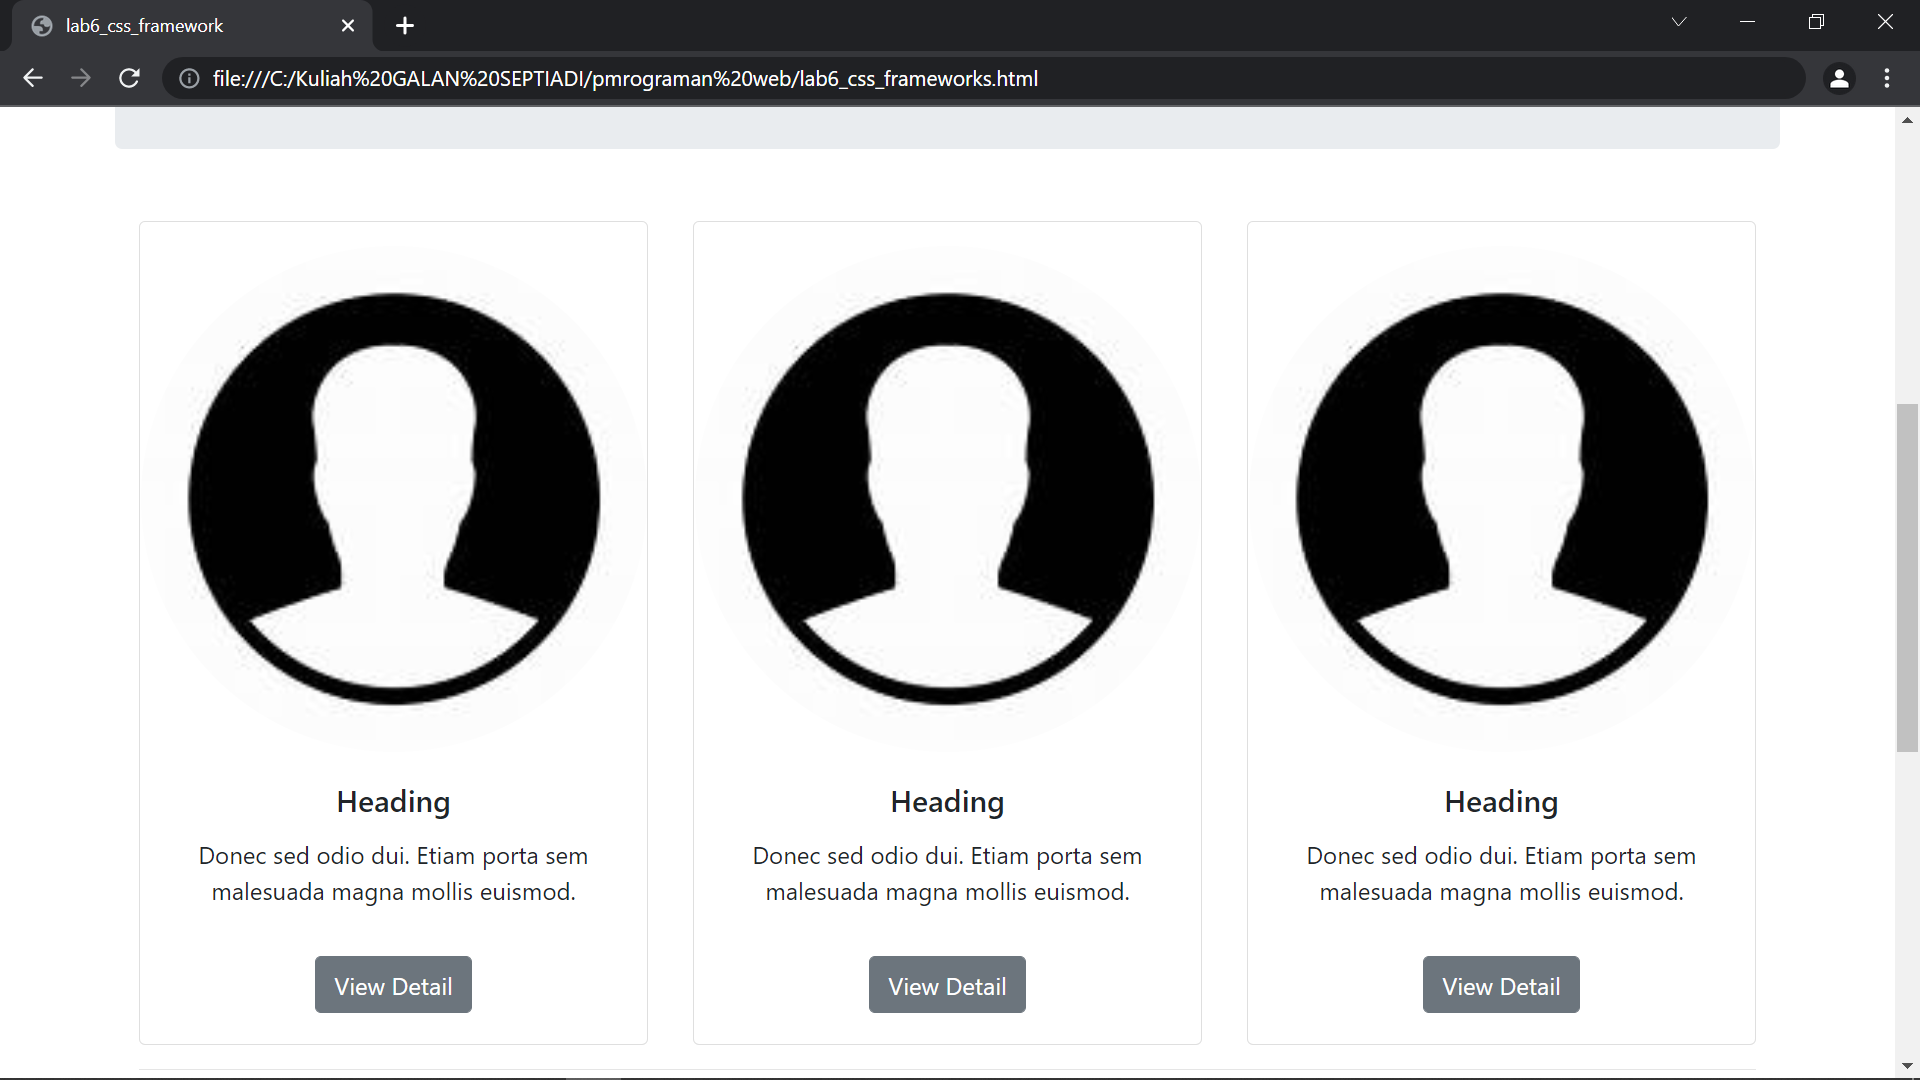Screen dimensions: 1920x1080
Task: Click the scrollbar up arrow
Action: pyautogui.click(x=1908, y=120)
